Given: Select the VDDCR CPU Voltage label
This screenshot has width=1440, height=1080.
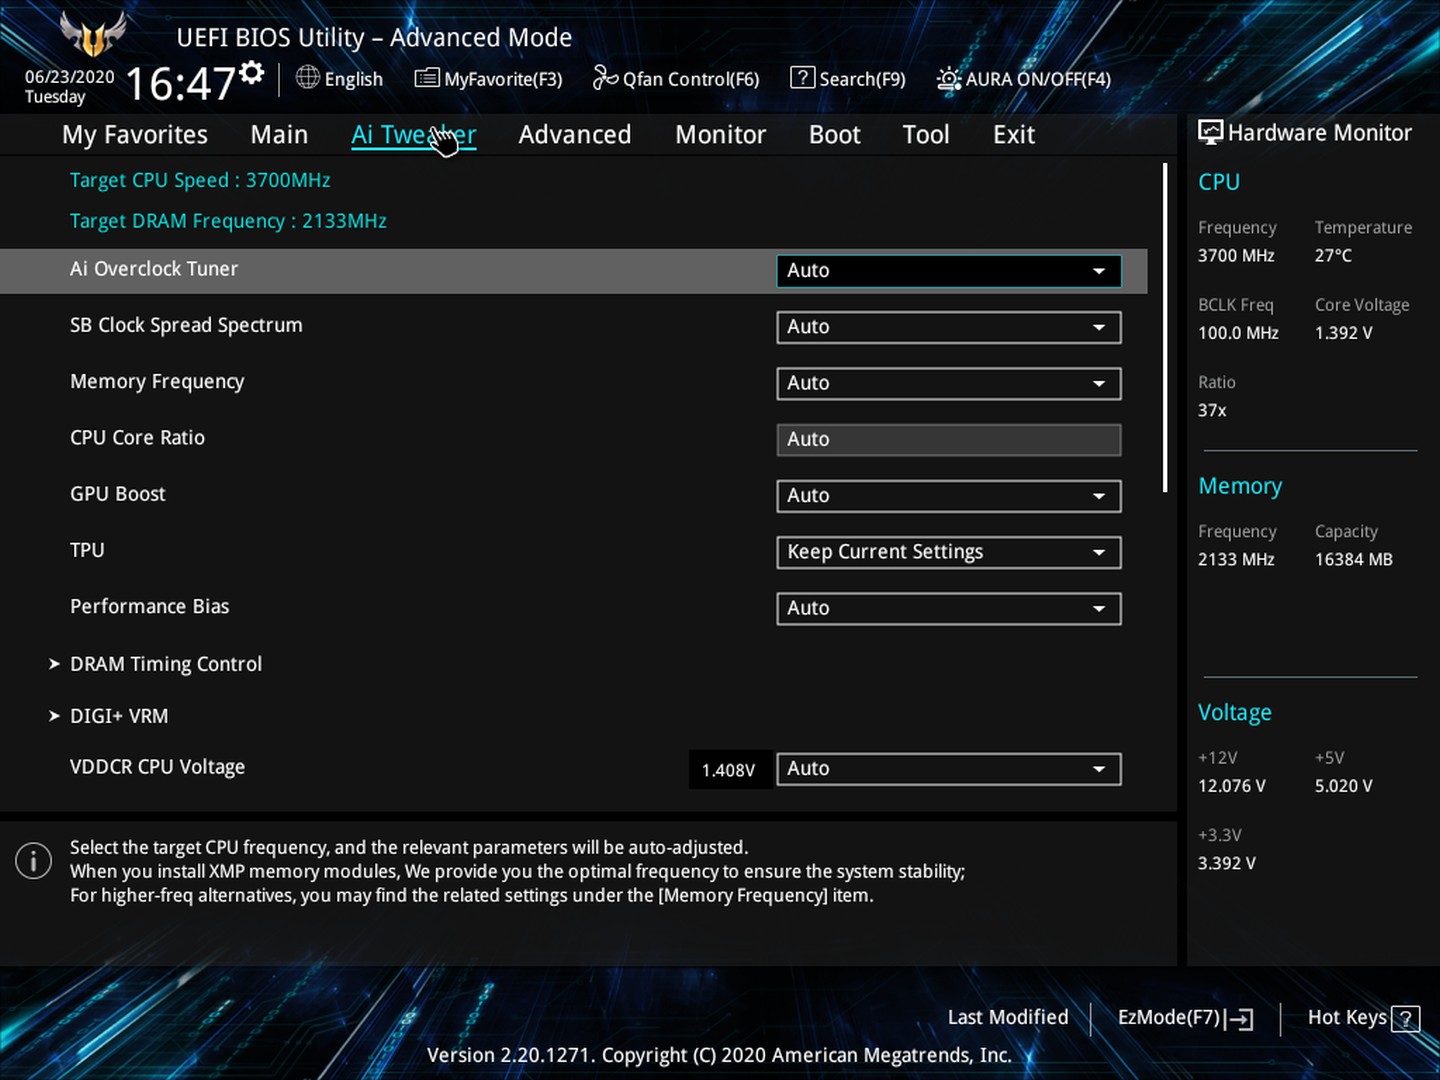Looking at the screenshot, I should pyautogui.click(x=158, y=767).
